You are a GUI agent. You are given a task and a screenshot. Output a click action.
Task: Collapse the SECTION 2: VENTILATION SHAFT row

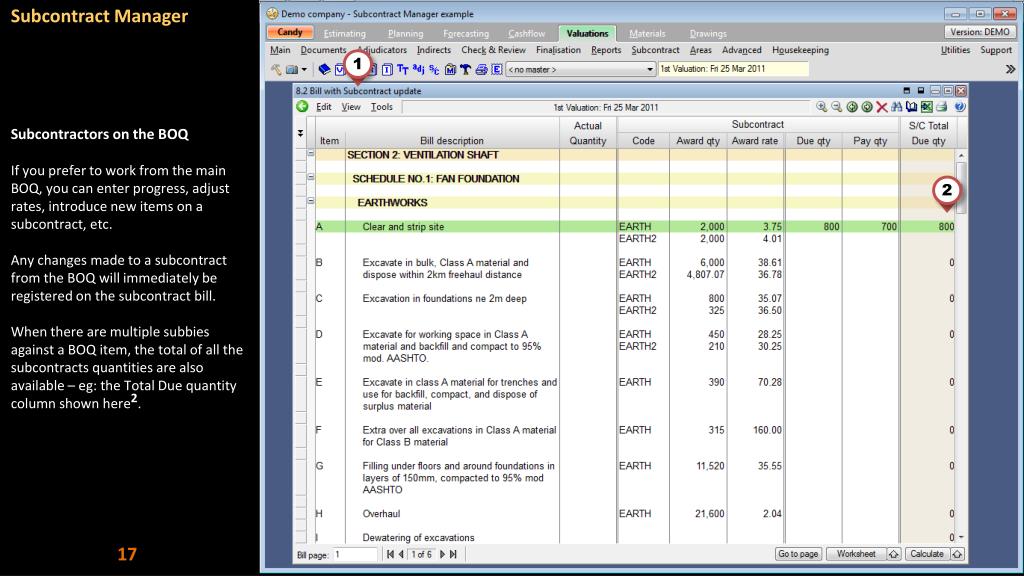[311, 154]
